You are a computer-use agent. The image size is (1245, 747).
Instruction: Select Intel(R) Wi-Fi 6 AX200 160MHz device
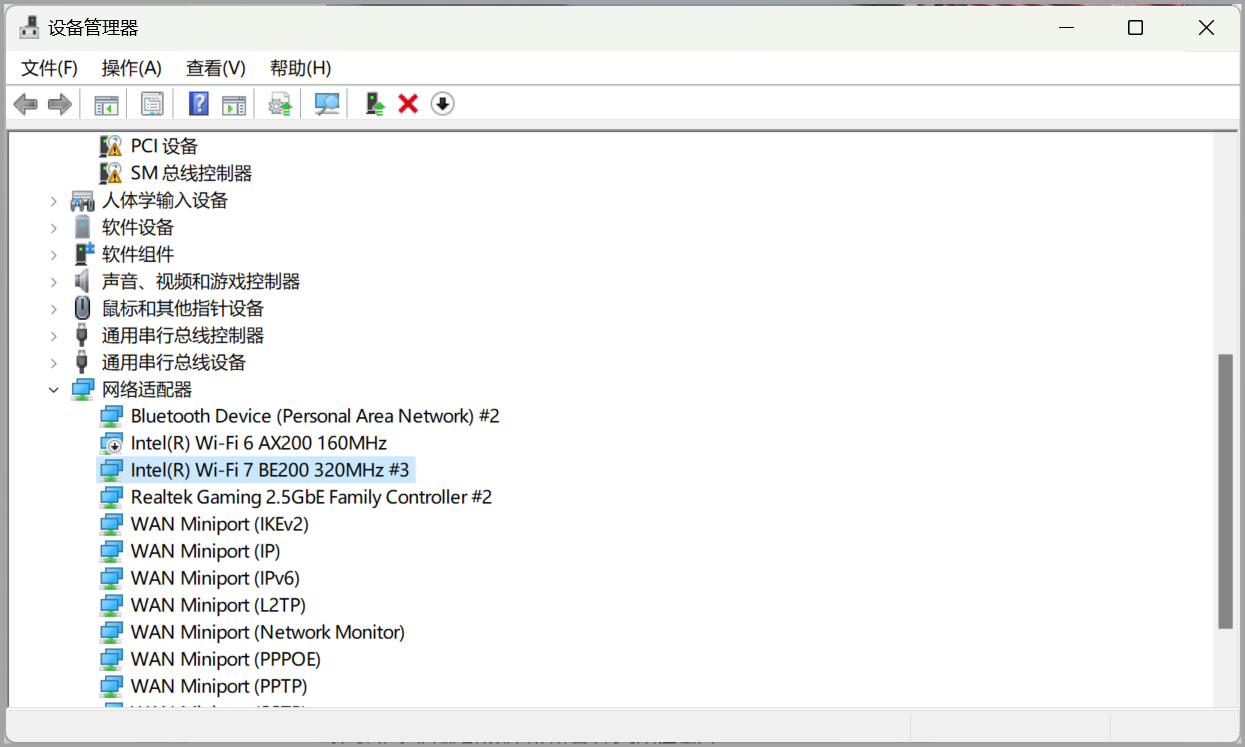(x=258, y=443)
